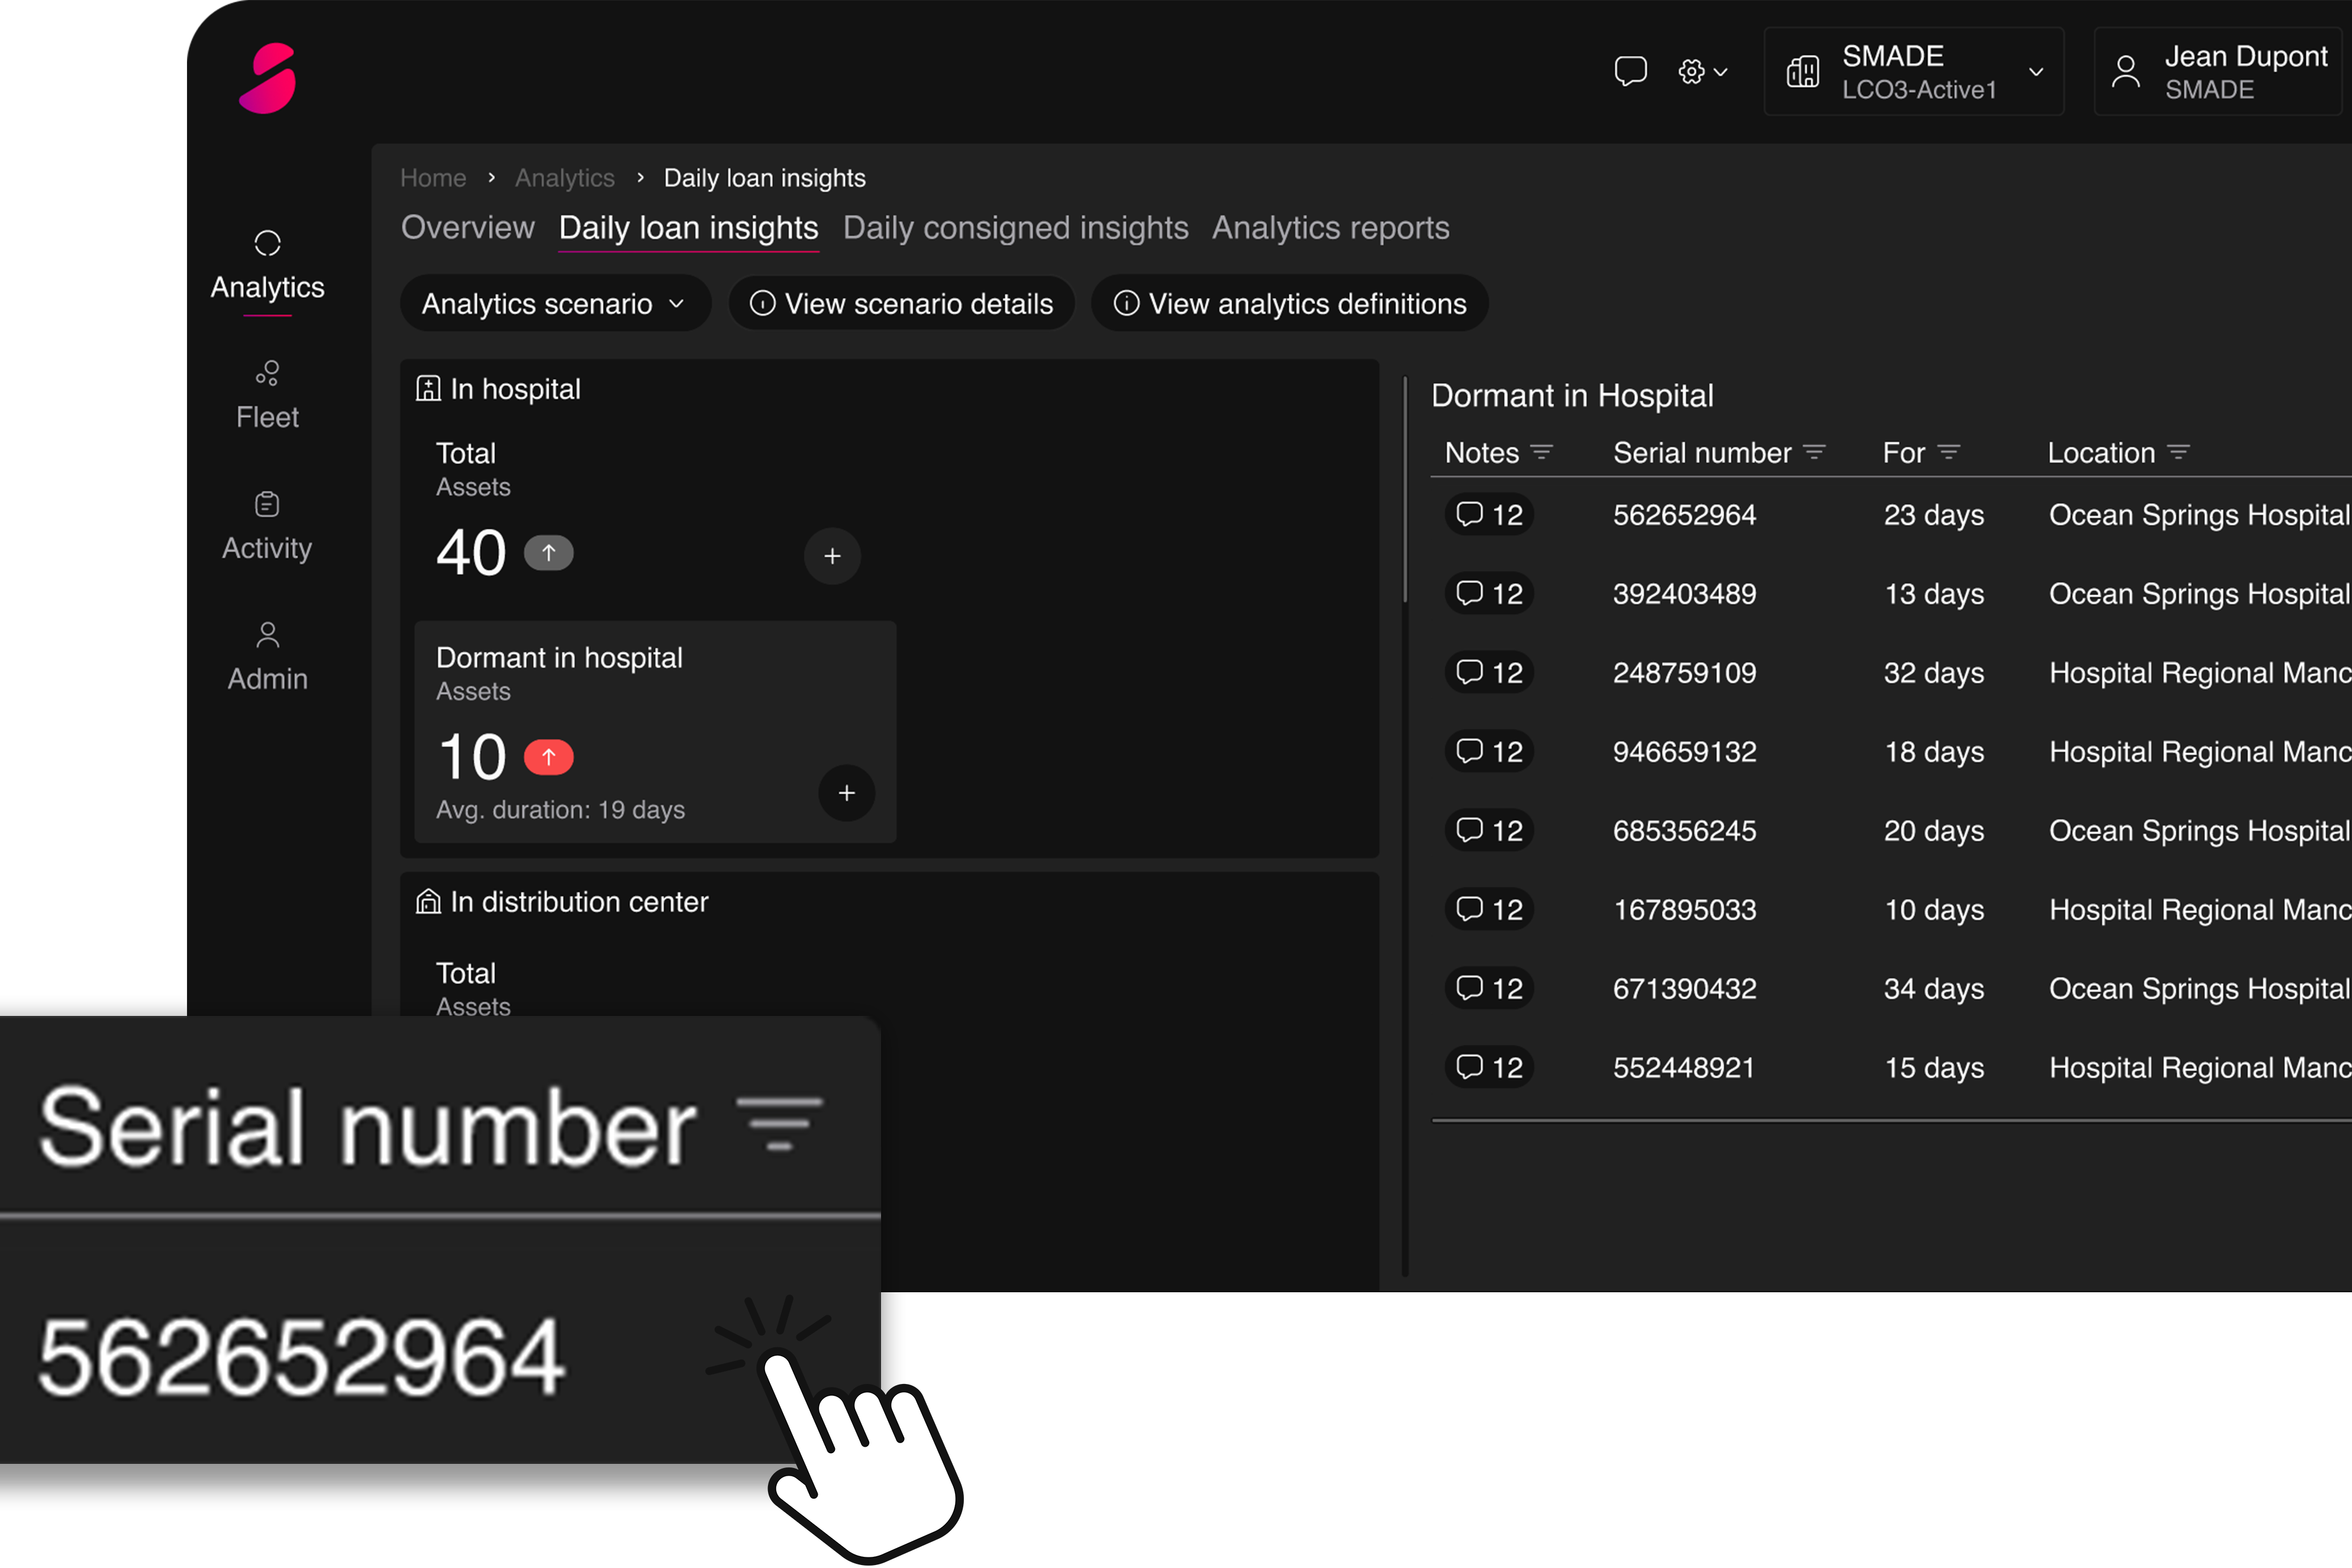The height and width of the screenshot is (1568, 2352).
Task: Click the Analytics breadcrumb link
Action: click(x=564, y=178)
